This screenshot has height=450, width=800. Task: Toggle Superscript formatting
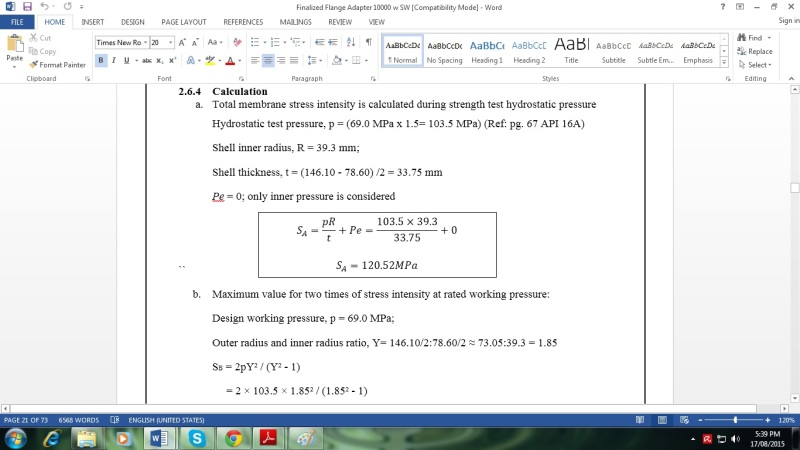pyautogui.click(x=172, y=60)
